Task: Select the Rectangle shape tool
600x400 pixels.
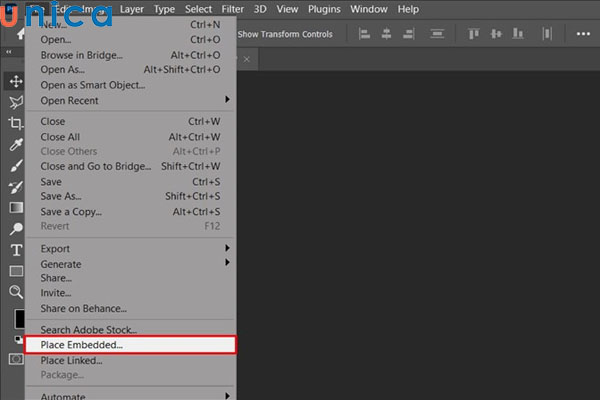Action: coord(16,270)
